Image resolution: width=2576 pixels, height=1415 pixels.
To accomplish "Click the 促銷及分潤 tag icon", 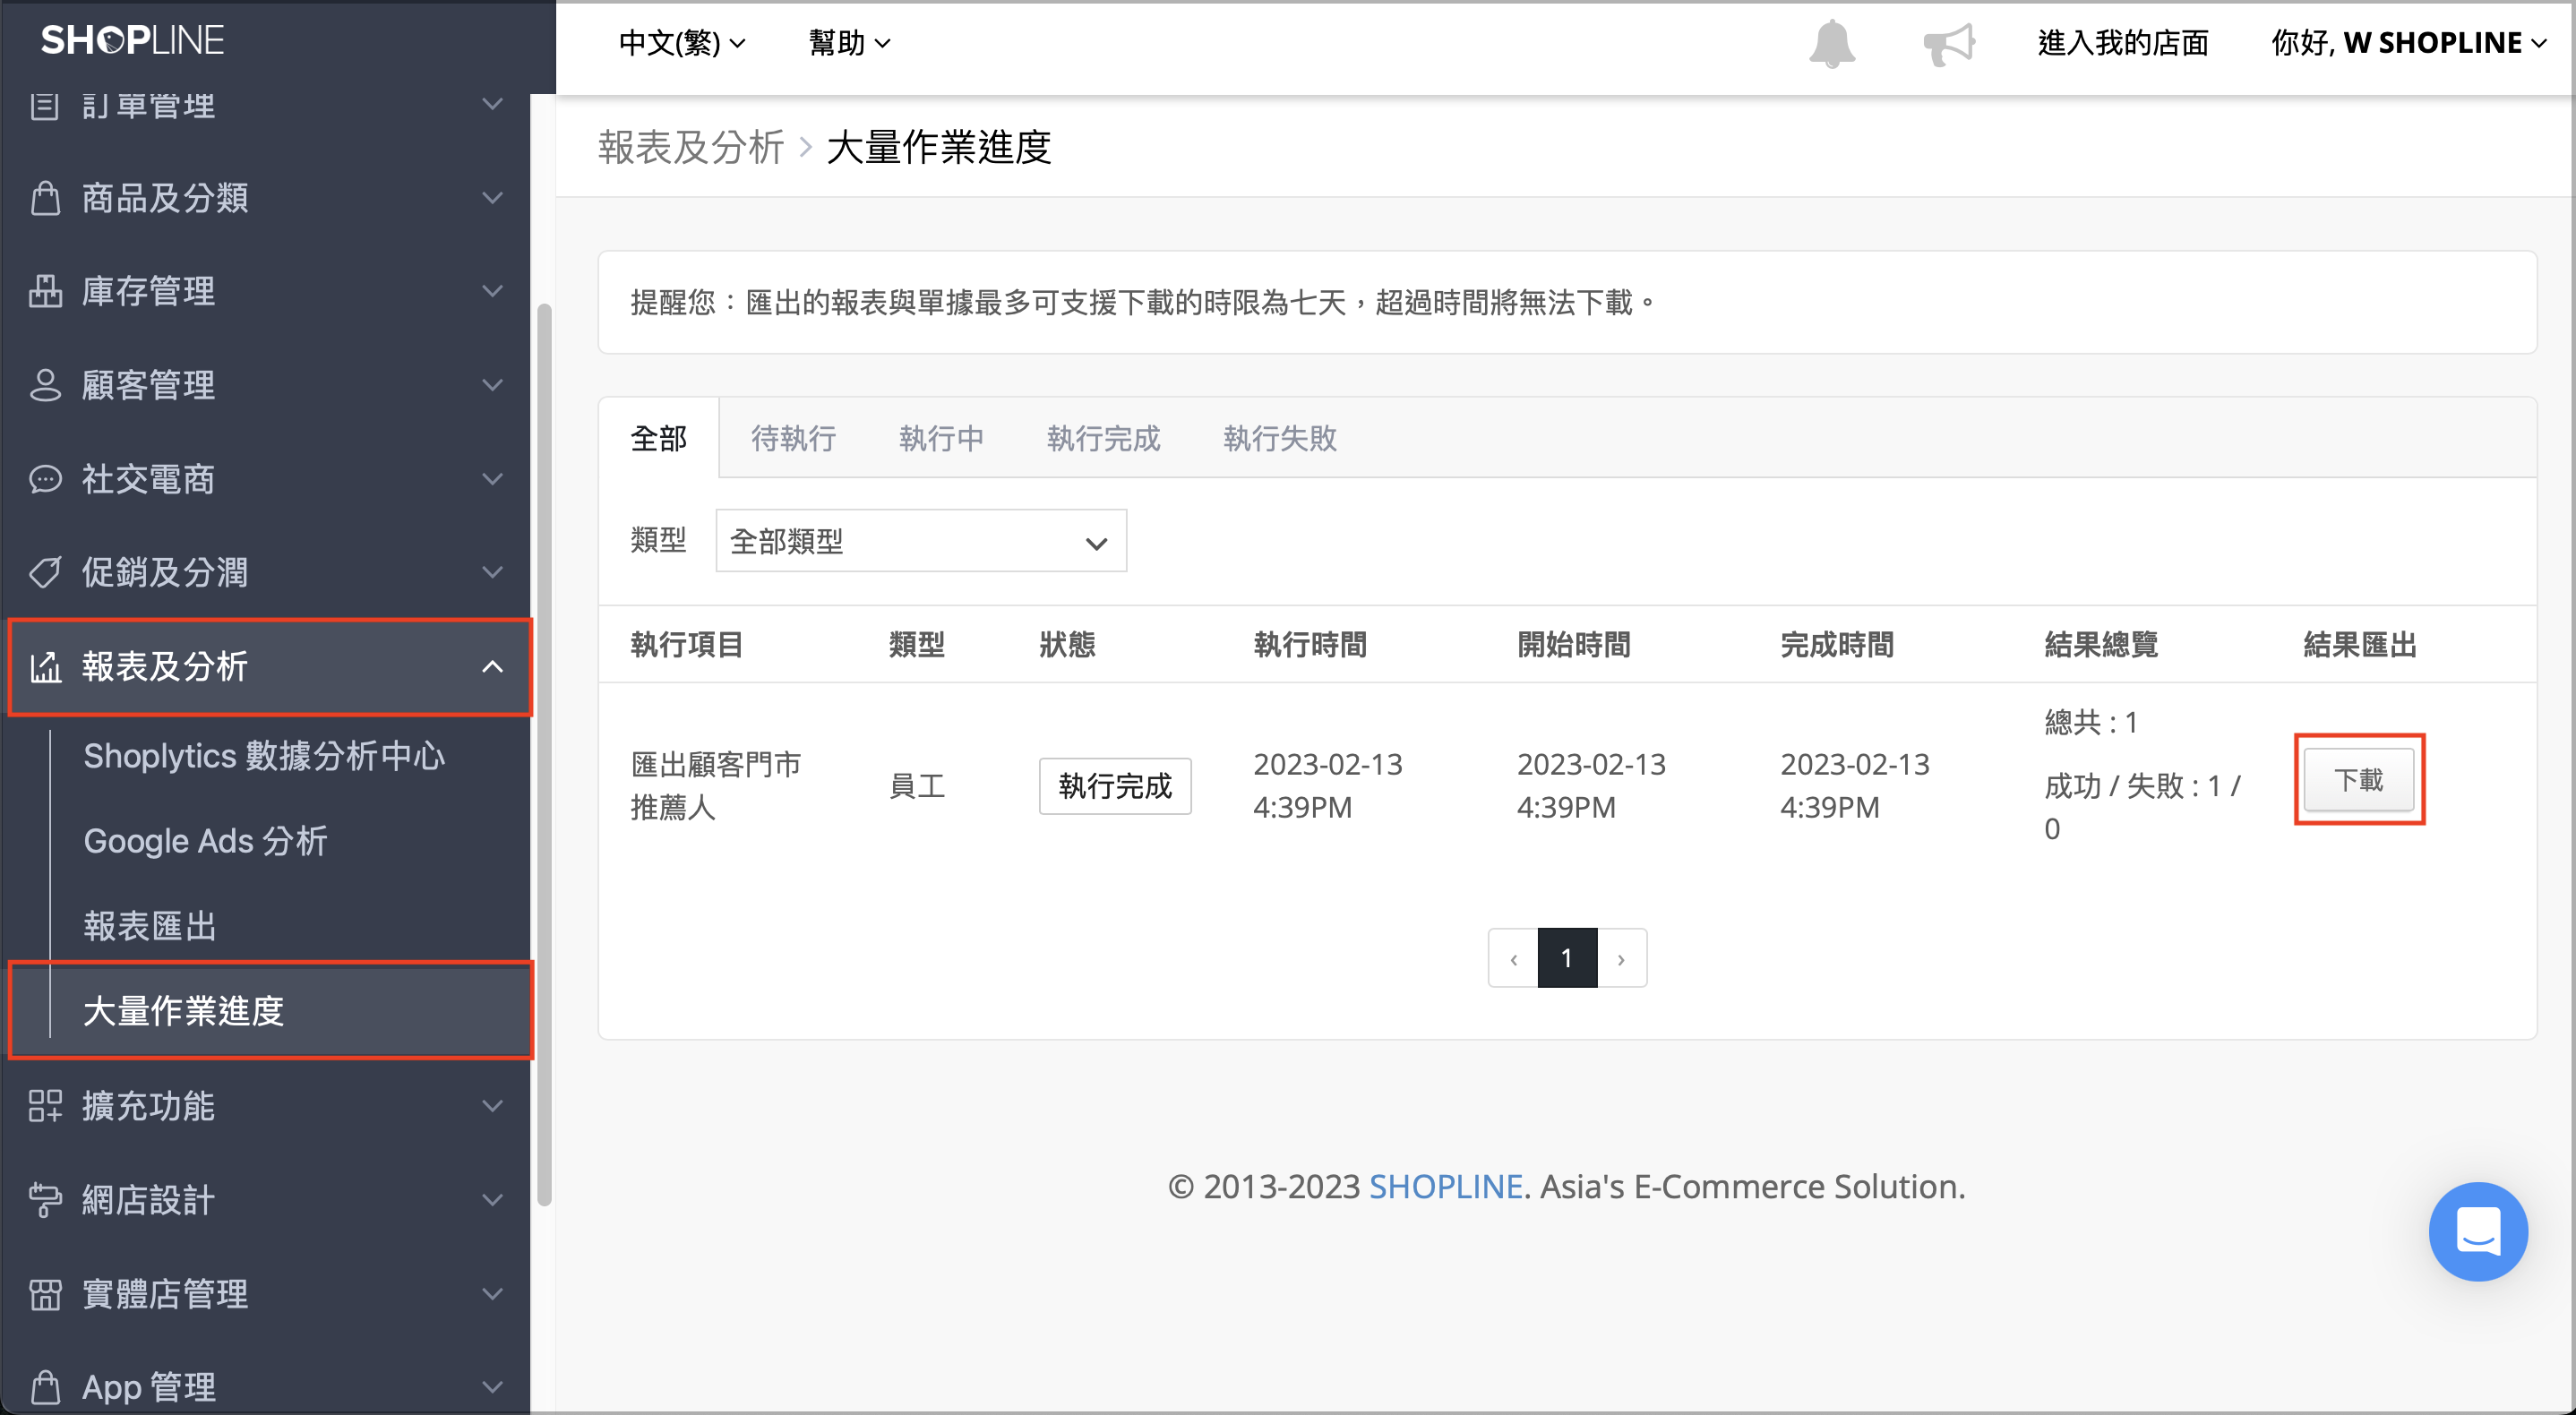I will tap(45, 573).
